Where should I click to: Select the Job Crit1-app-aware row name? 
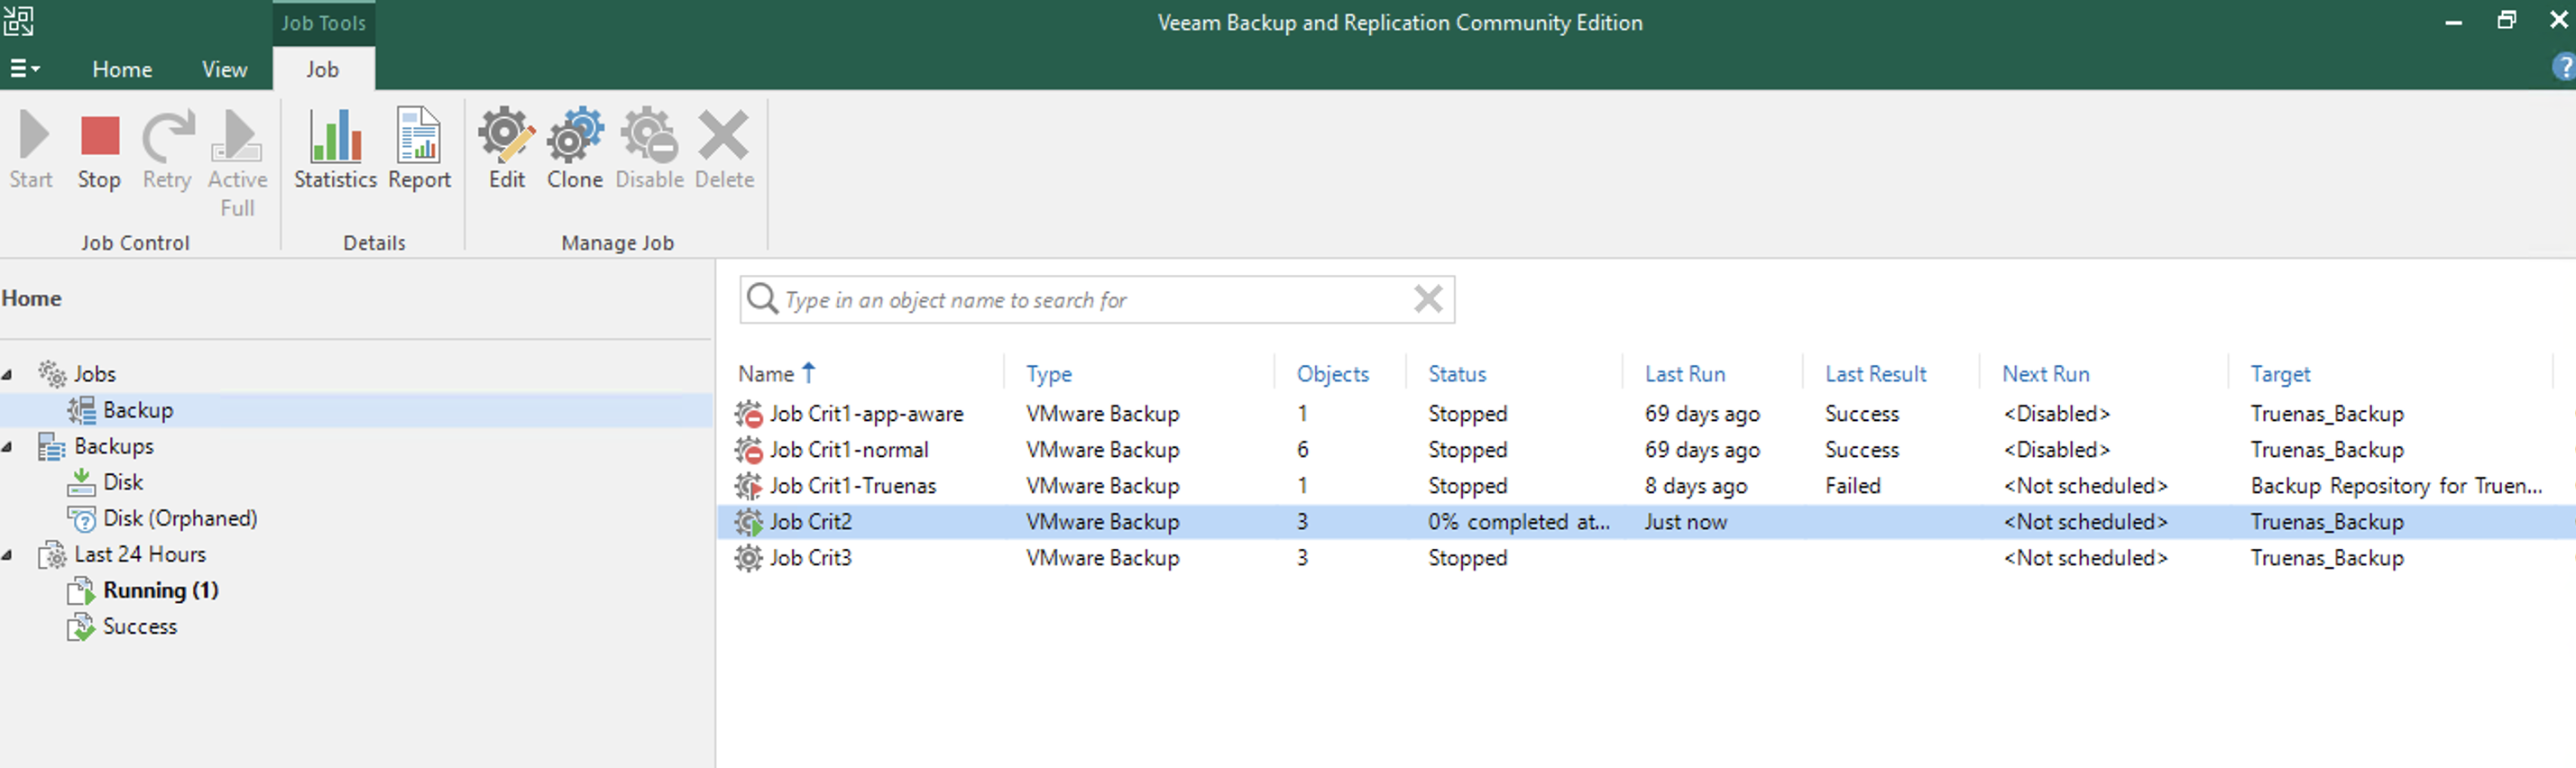tap(866, 413)
